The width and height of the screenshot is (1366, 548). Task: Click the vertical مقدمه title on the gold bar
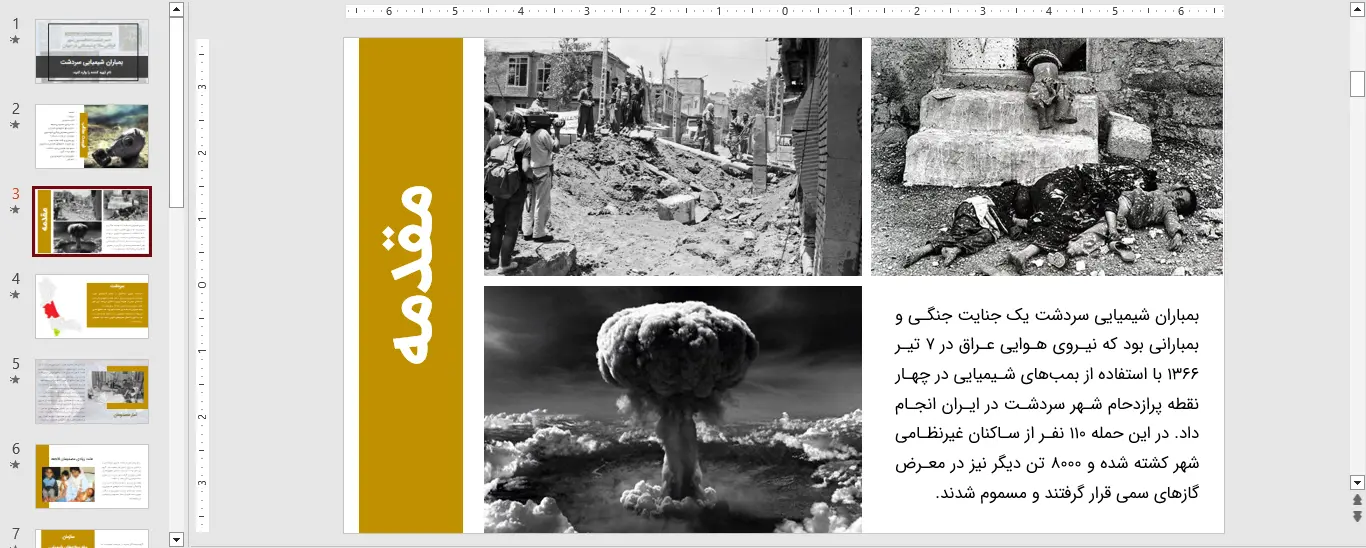(411, 285)
